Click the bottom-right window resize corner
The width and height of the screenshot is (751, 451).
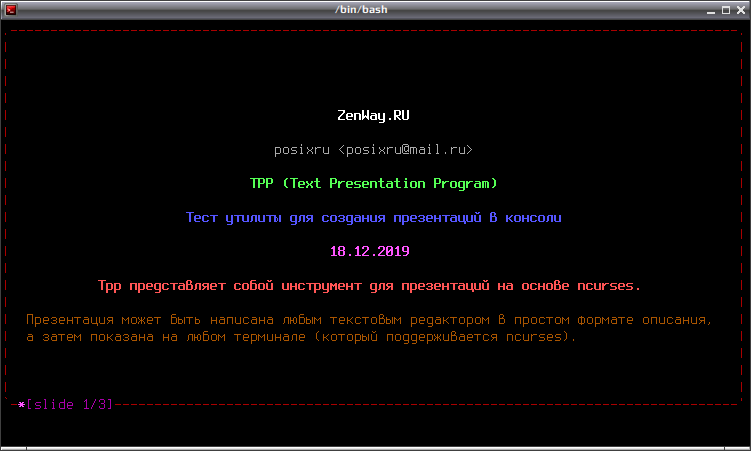point(746,447)
